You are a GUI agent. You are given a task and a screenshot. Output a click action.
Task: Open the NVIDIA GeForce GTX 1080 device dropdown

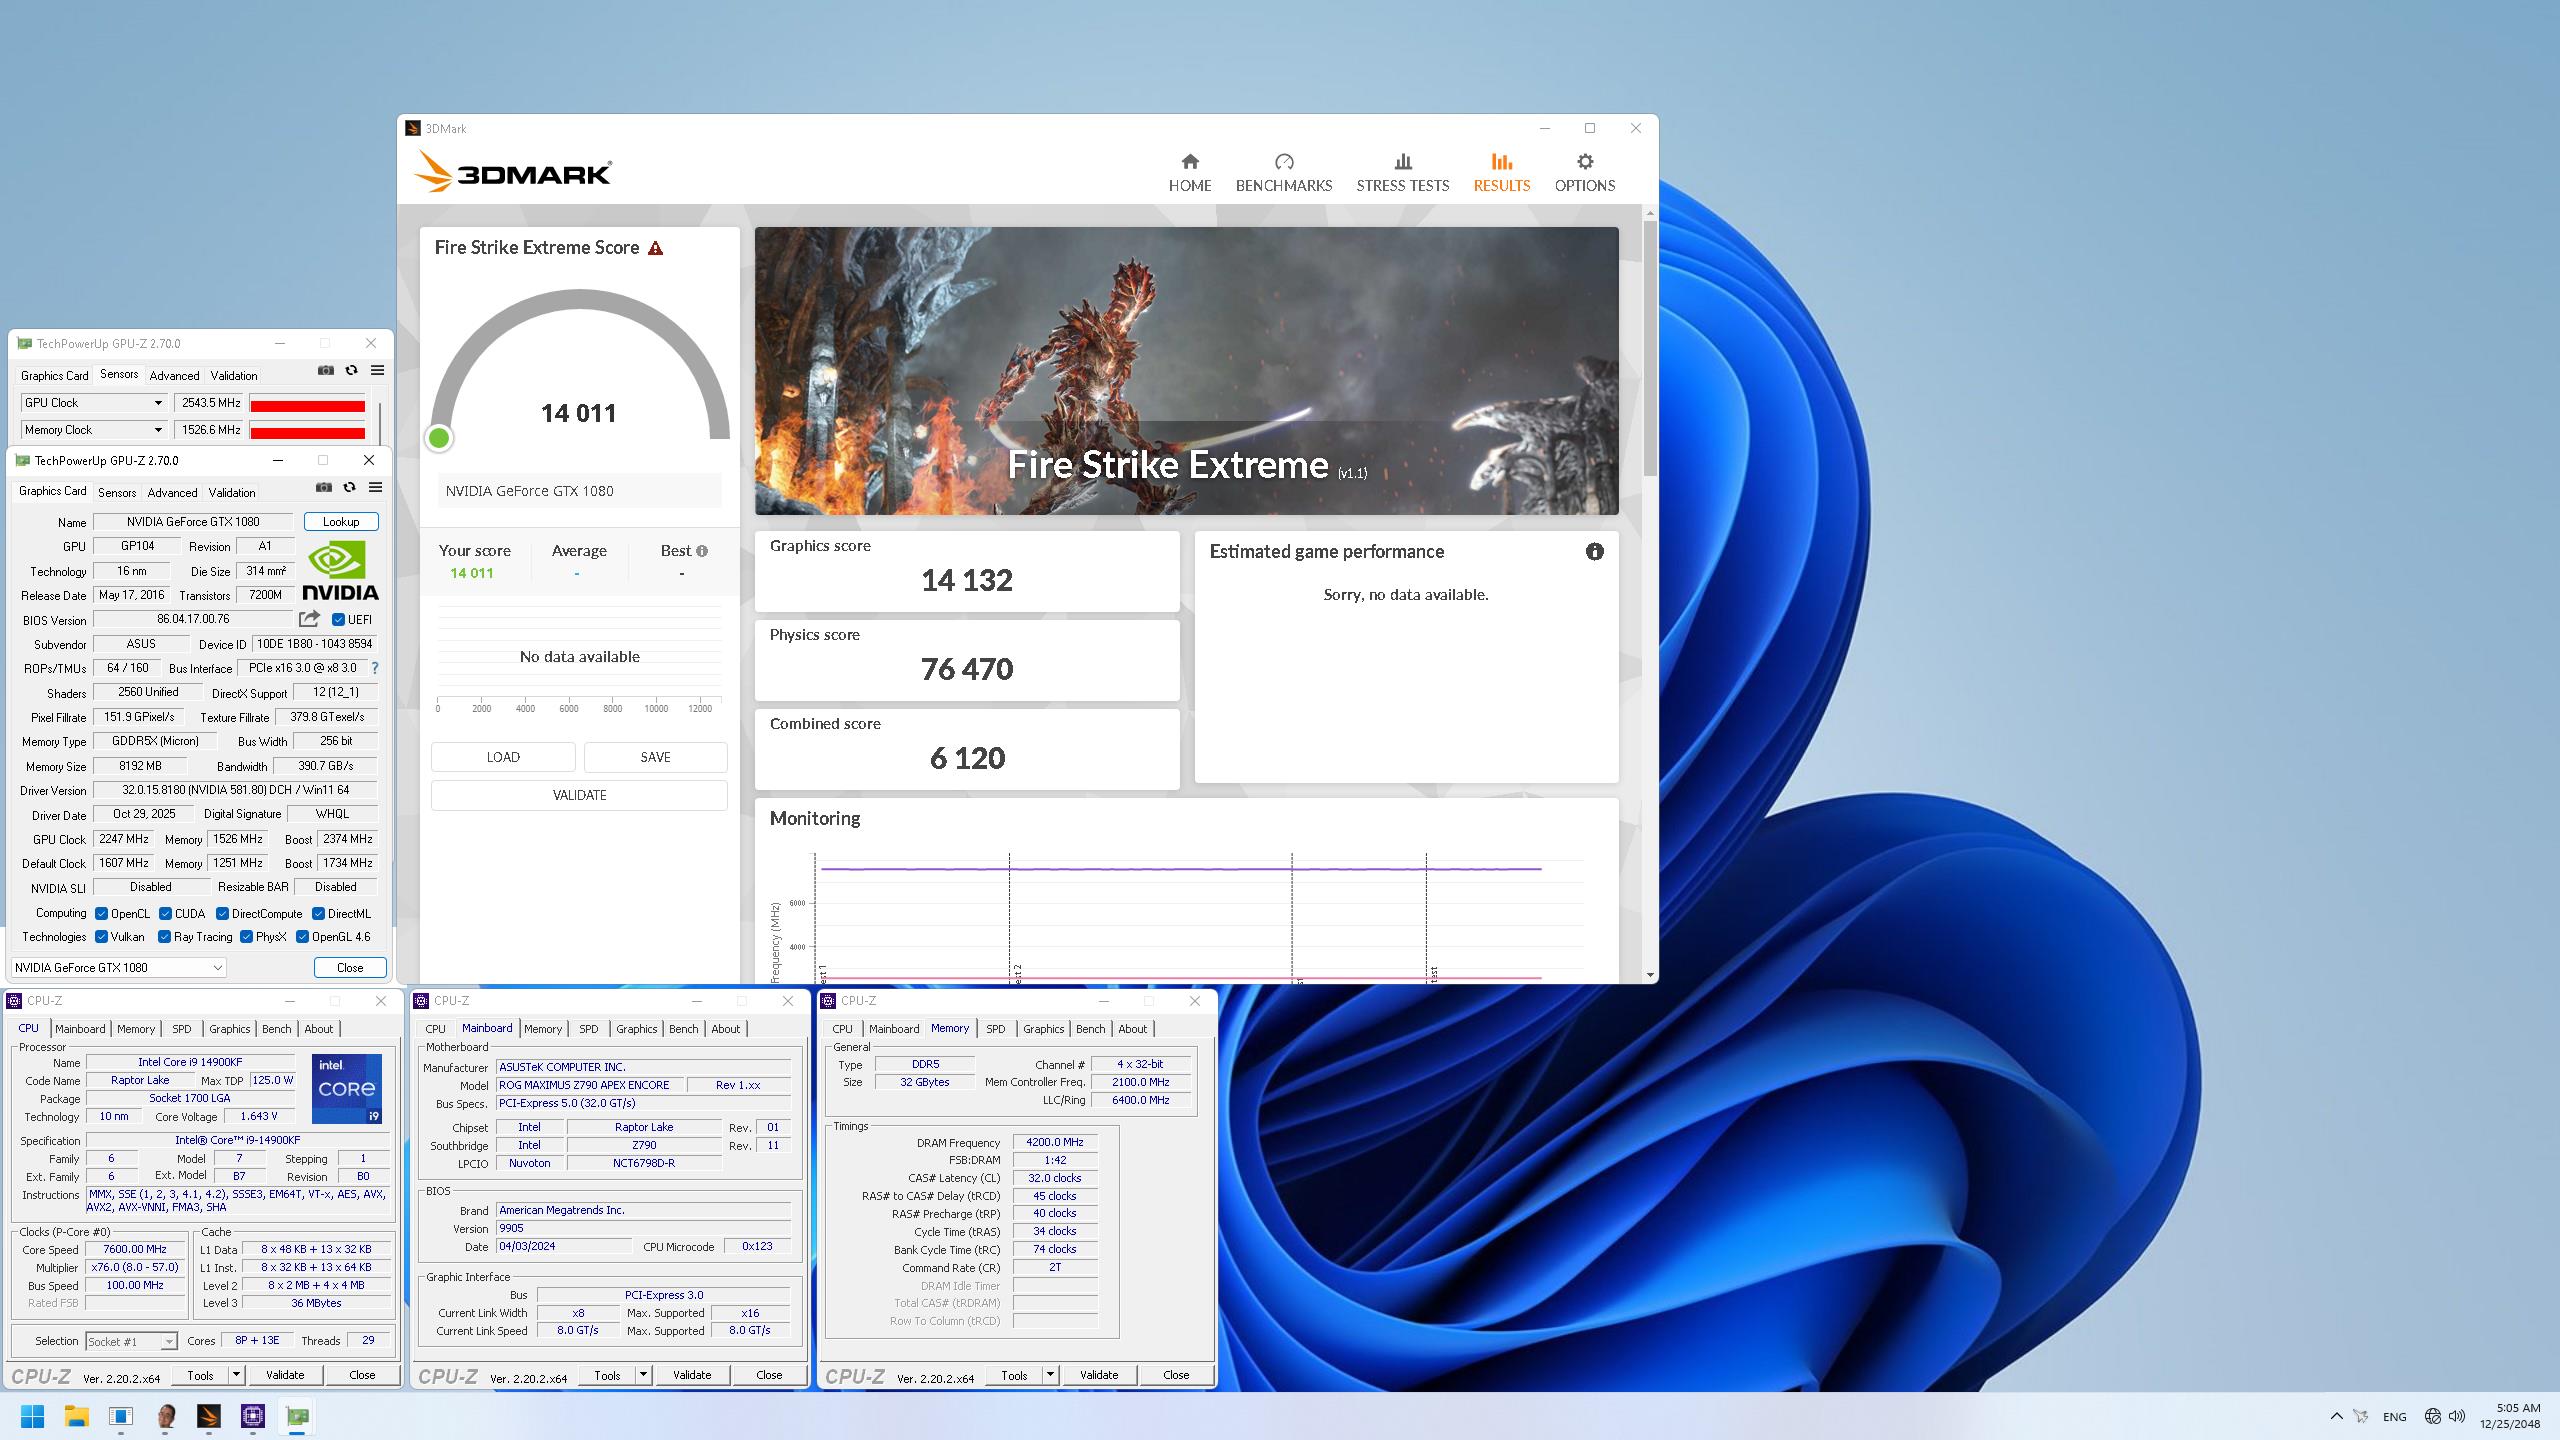119,968
